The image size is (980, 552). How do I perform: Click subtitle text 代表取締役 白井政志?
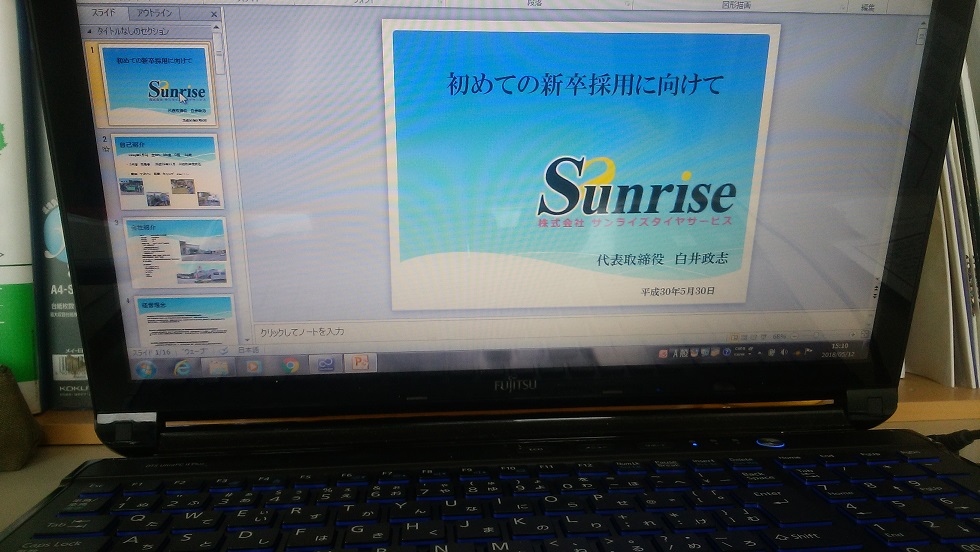click(x=662, y=259)
